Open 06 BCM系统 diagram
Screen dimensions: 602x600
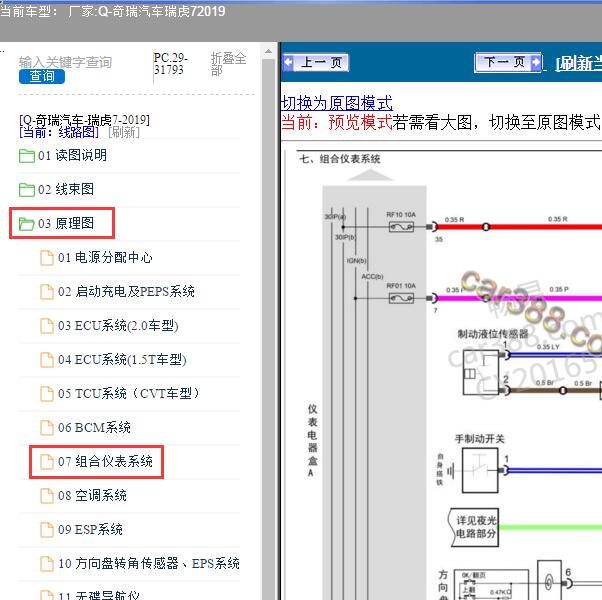pyautogui.click(x=94, y=428)
